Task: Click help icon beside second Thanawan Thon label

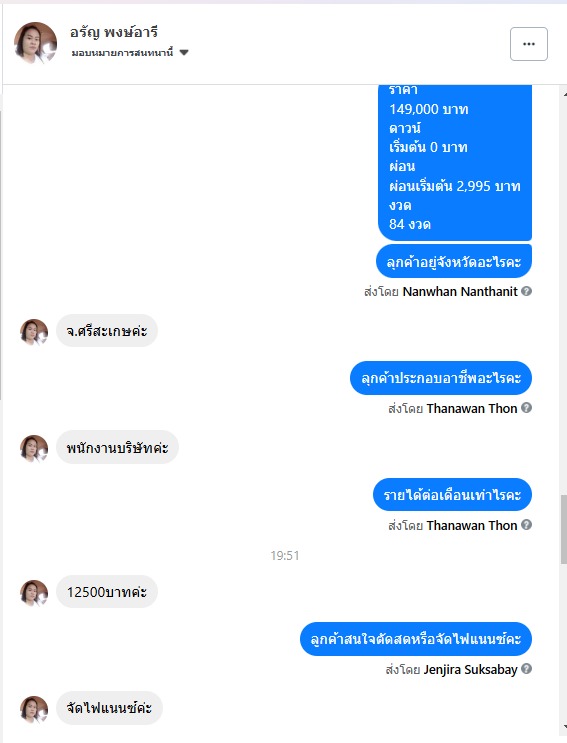Action: (526, 525)
